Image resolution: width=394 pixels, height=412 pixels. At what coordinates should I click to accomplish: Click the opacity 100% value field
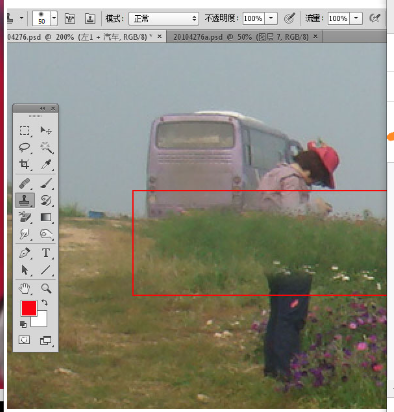pos(254,18)
